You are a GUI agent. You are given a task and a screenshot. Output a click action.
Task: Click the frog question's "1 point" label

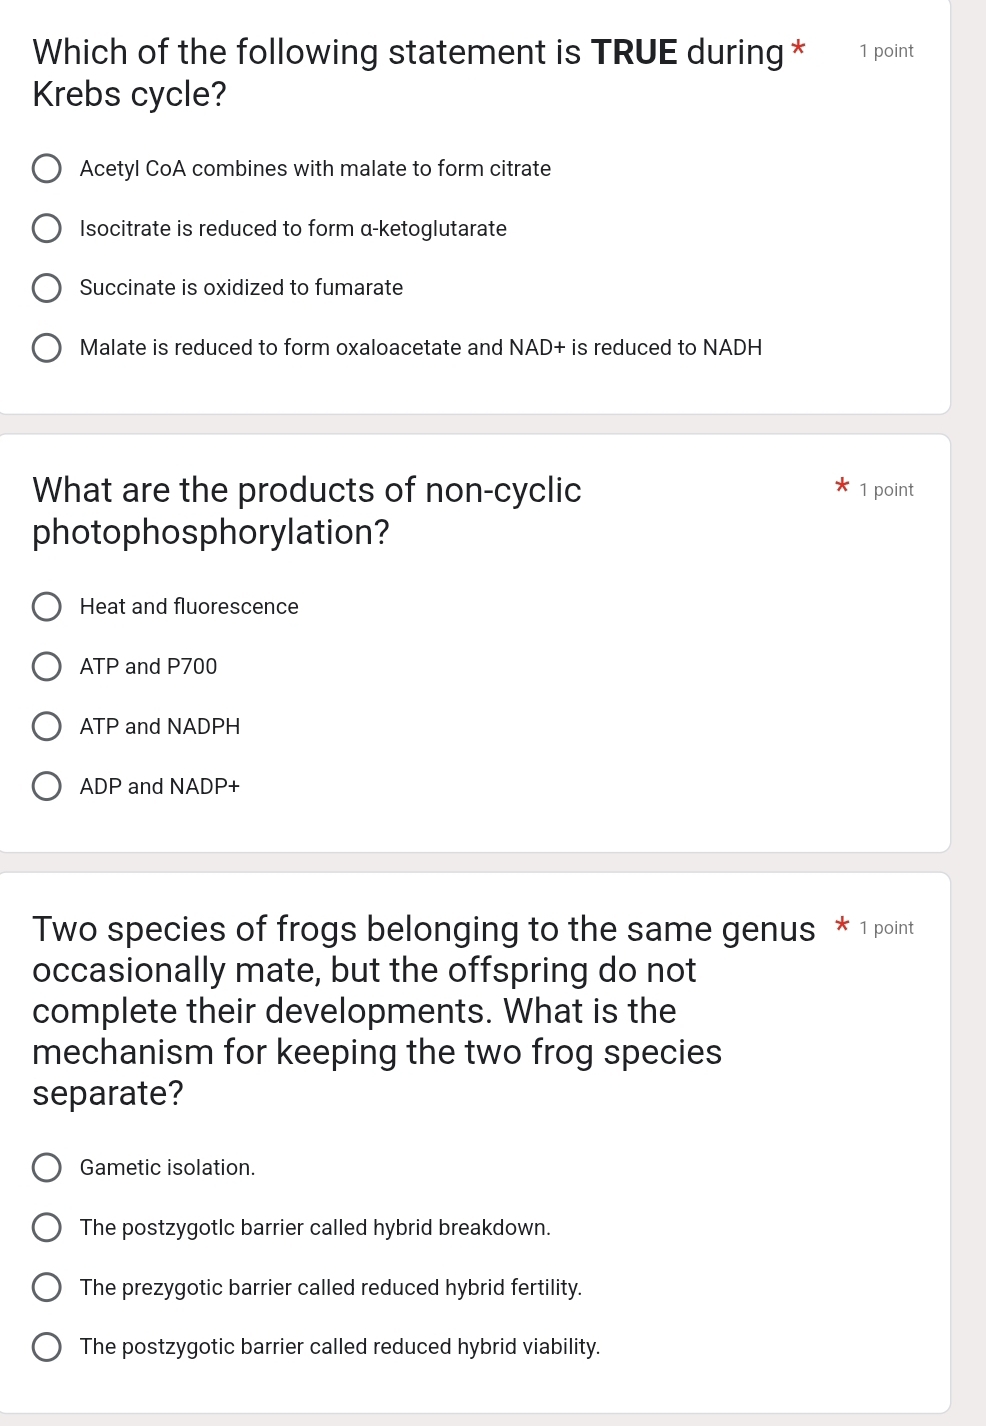tap(887, 928)
